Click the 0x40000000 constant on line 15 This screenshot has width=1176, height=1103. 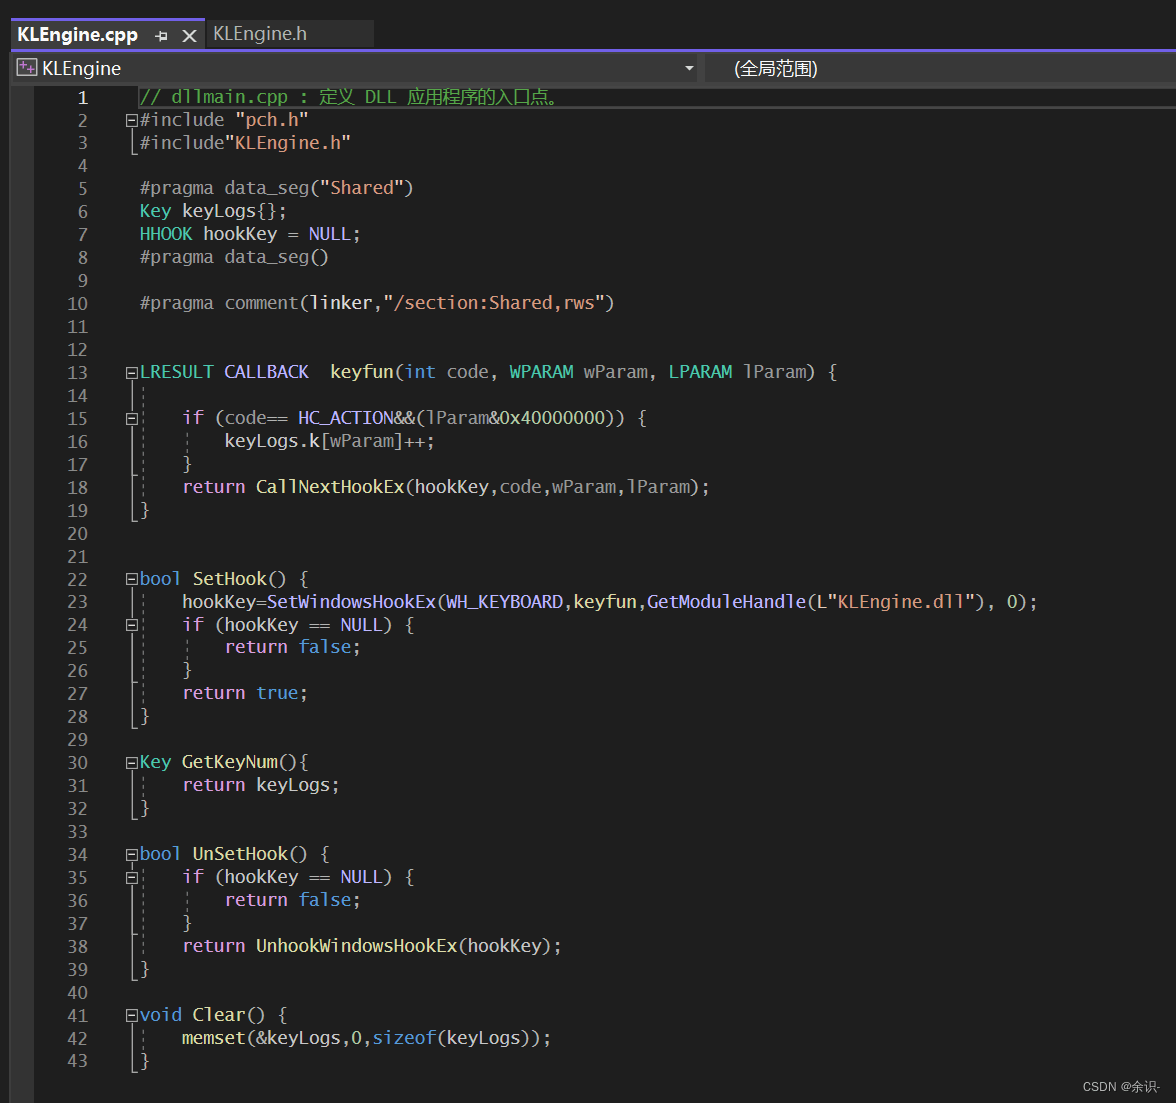(x=552, y=418)
